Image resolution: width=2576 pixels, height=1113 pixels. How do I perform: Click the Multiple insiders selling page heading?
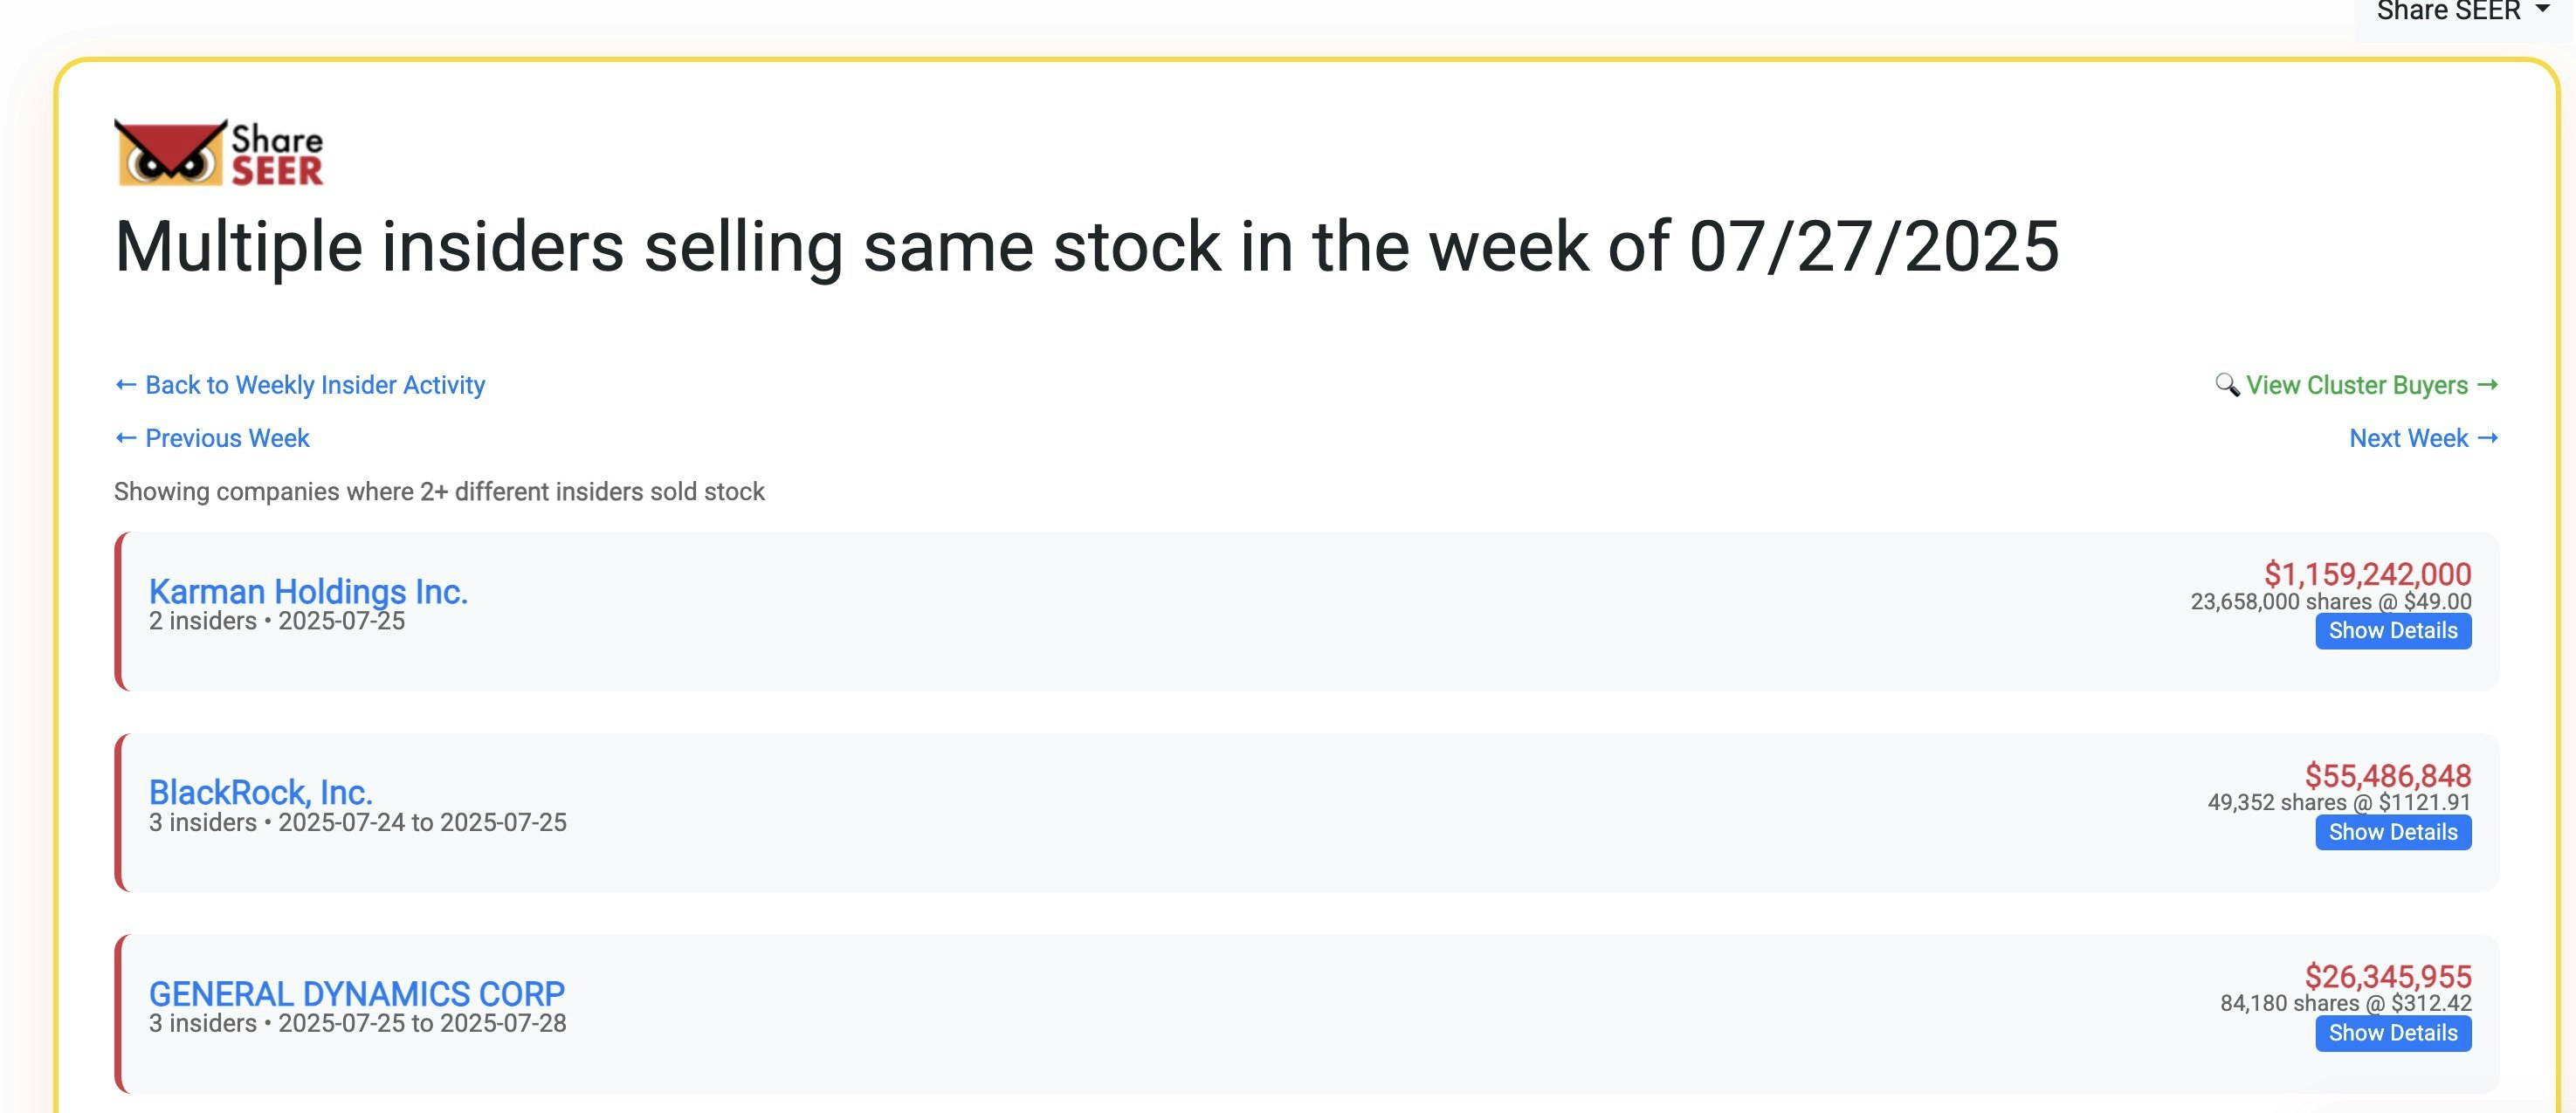pos(1086,246)
